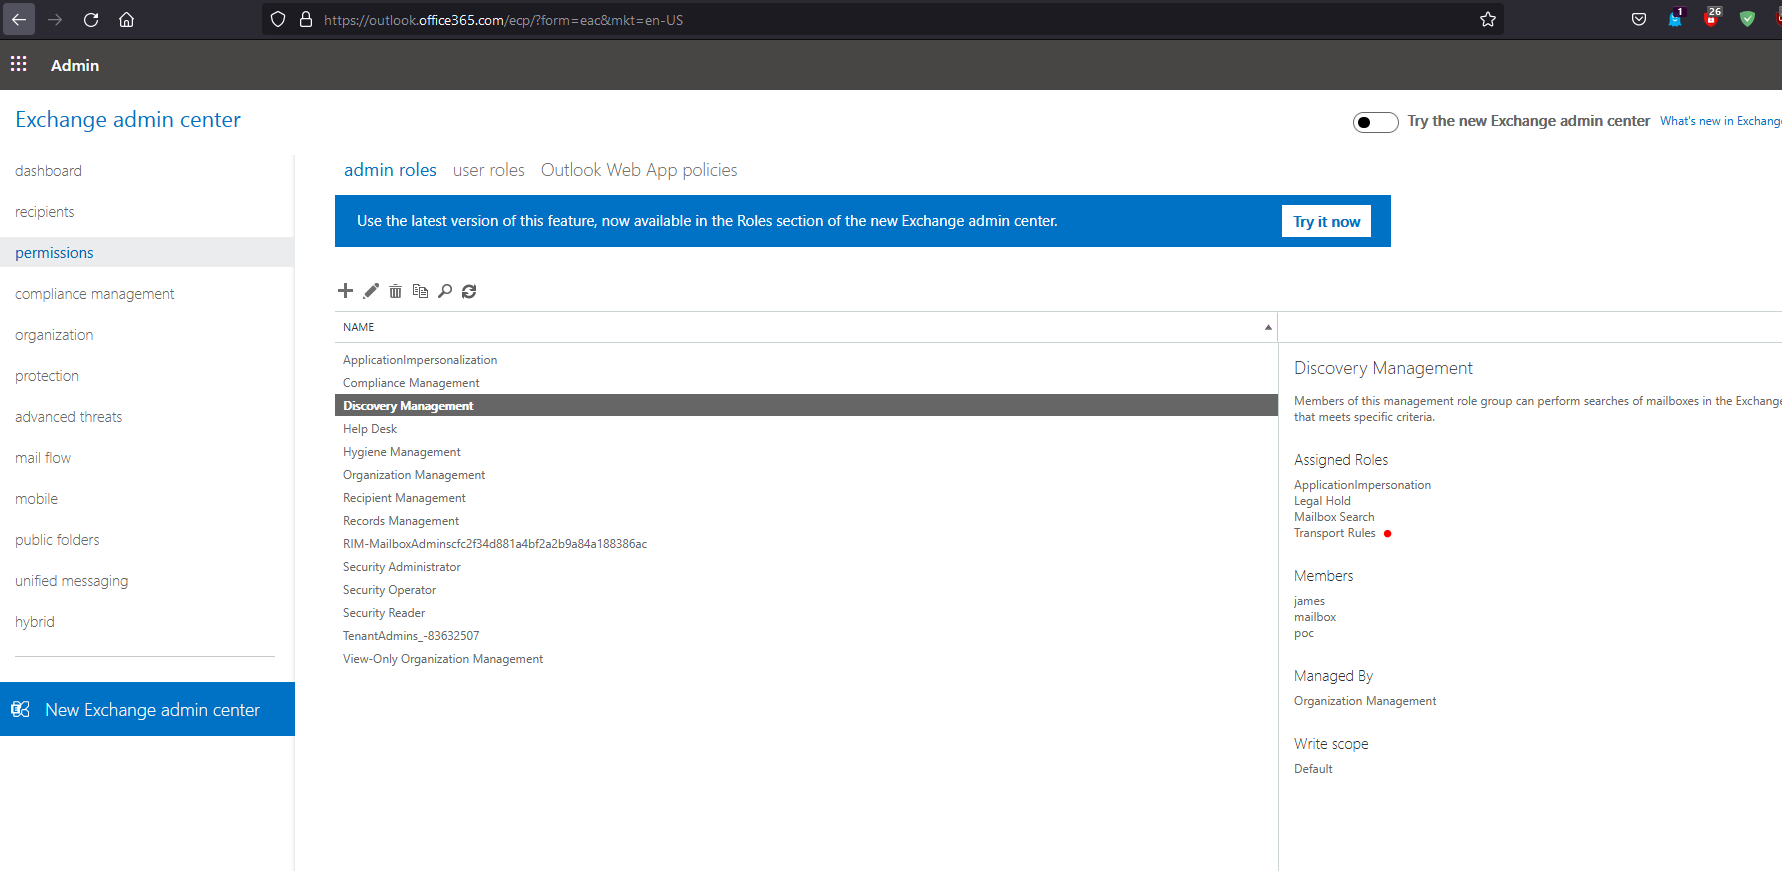The image size is (1782, 871).
Task: Open the Outlook Web App policies tab
Action: point(639,170)
